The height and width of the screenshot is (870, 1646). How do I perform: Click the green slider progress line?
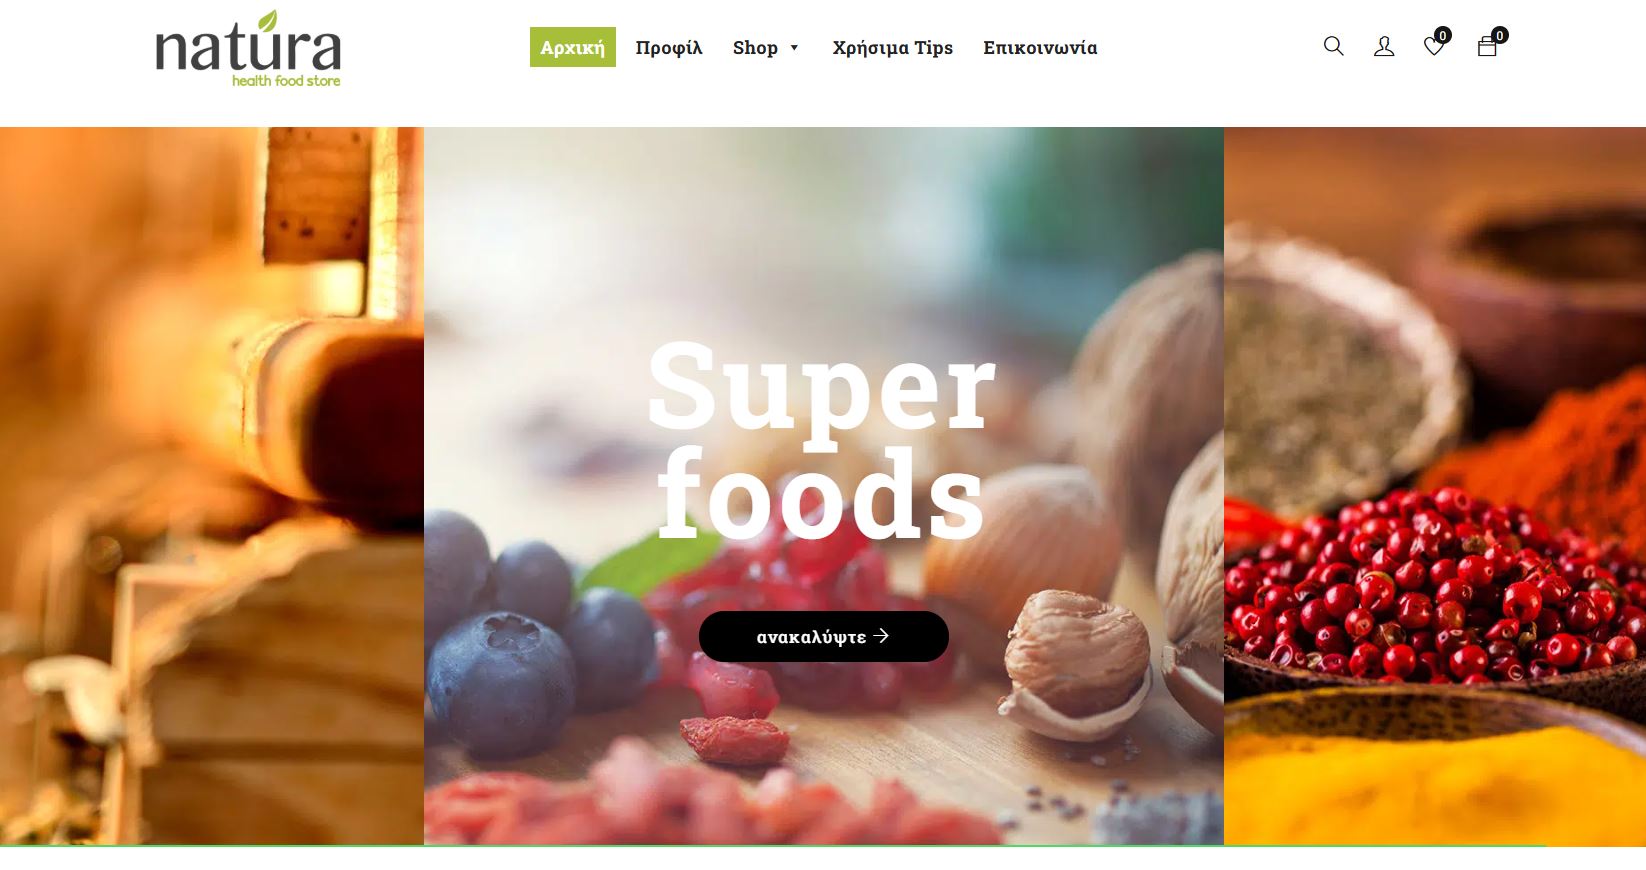773,846
